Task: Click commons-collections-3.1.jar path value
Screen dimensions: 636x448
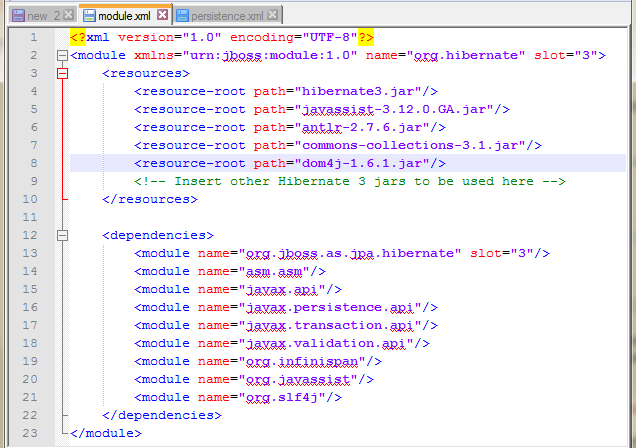Action: coord(410,145)
